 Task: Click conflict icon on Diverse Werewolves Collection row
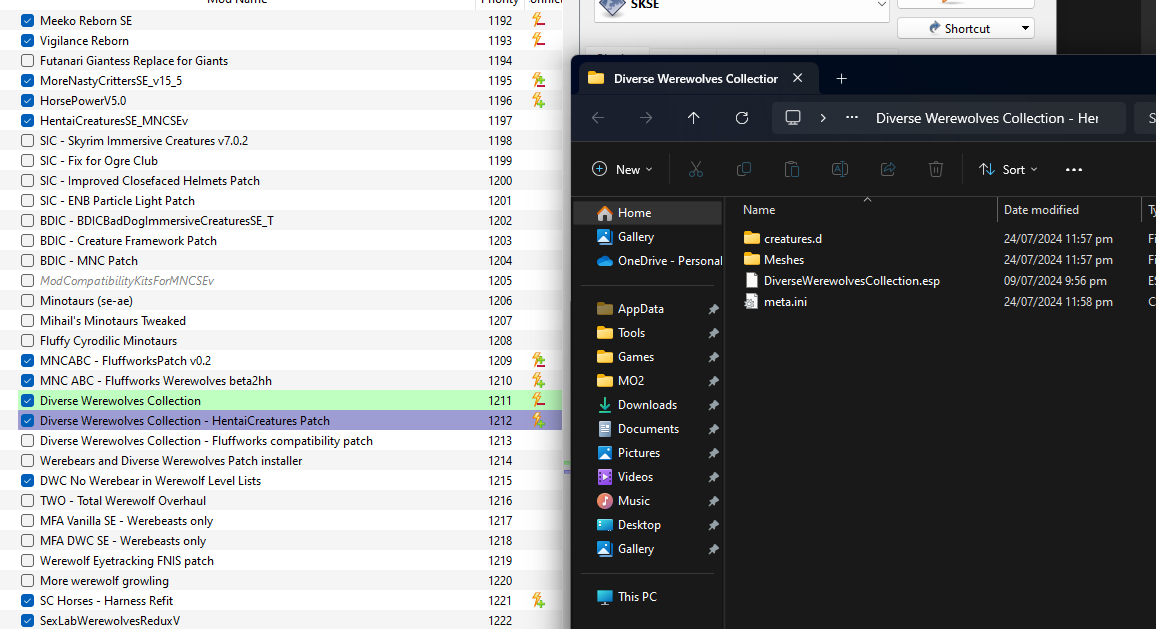tap(538, 400)
